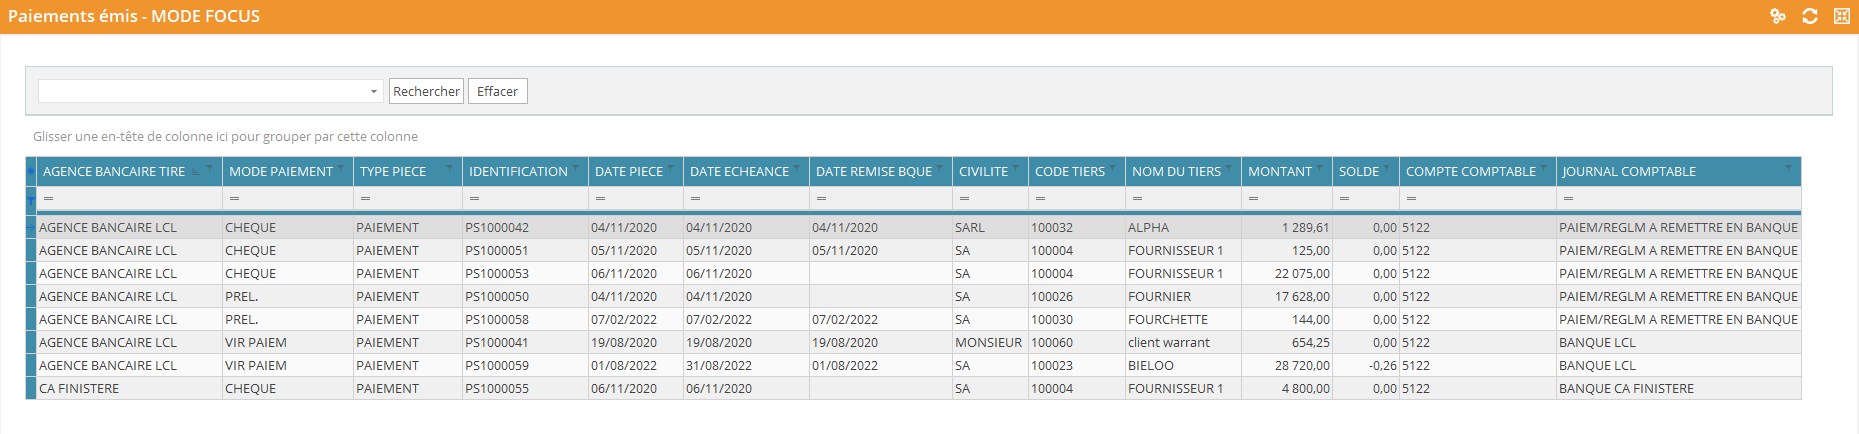Click filter icon on MODE PAIEMENT column
The width and height of the screenshot is (1859, 434).
click(x=341, y=167)
